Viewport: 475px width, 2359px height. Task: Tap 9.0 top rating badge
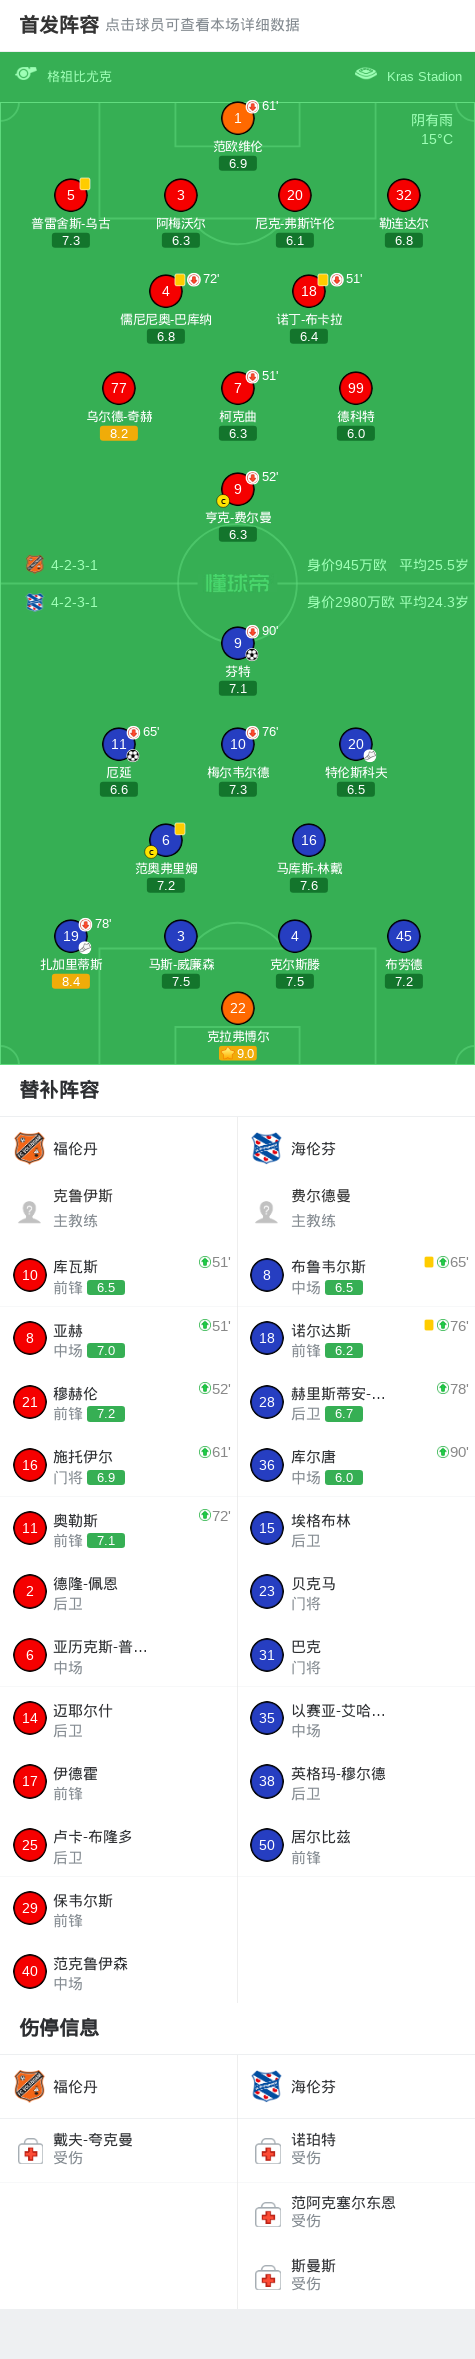[x=238, y=1053]
